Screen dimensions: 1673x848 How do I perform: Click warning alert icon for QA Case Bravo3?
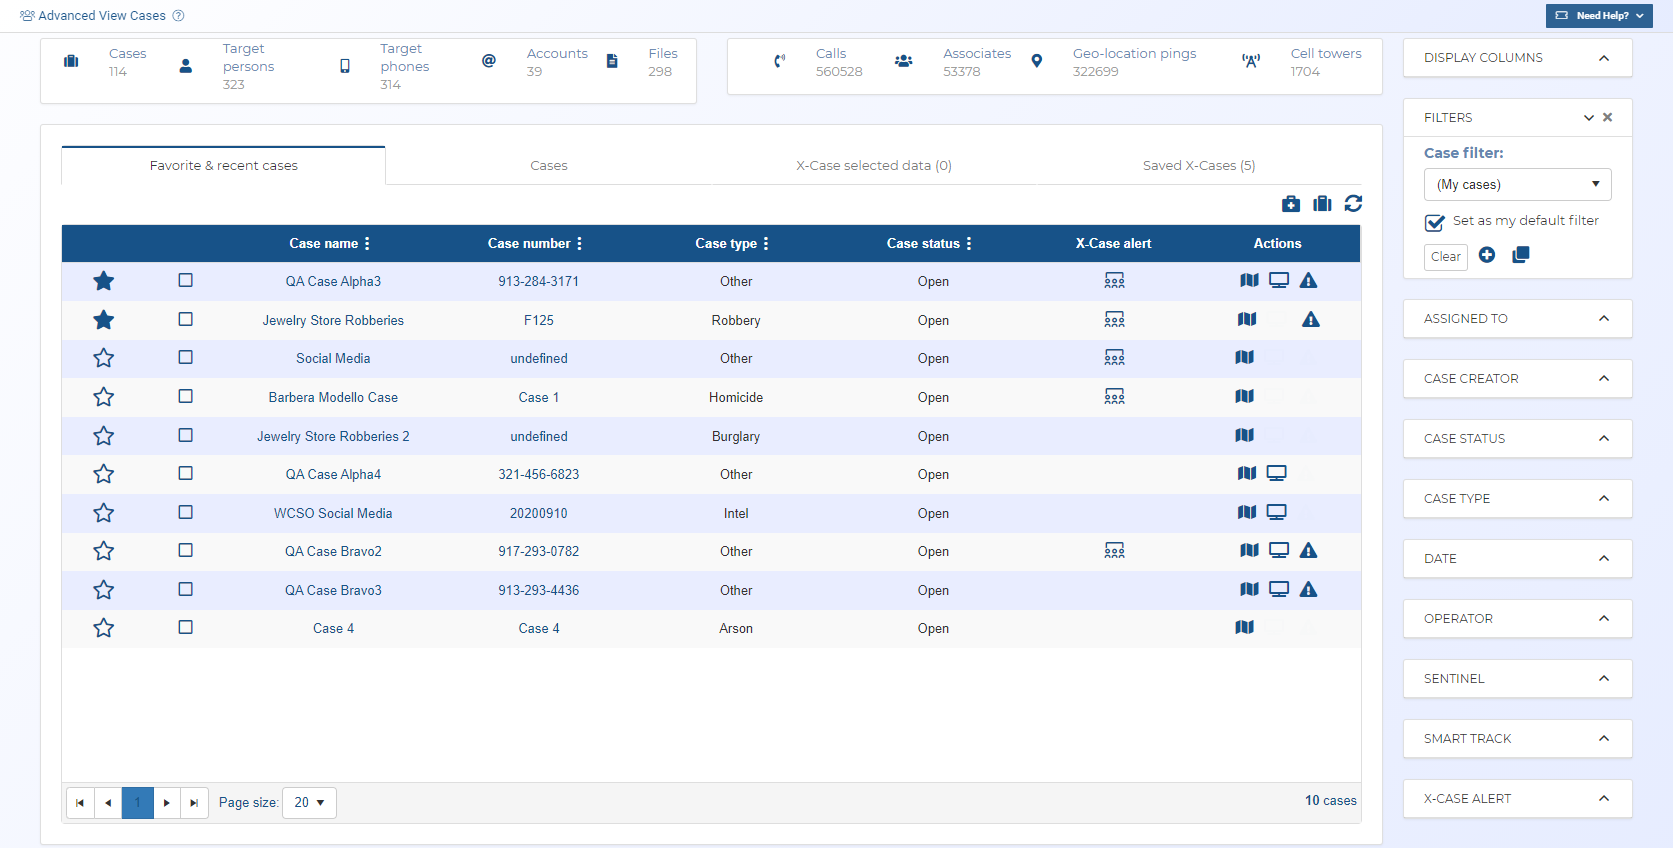(1308, 590)
